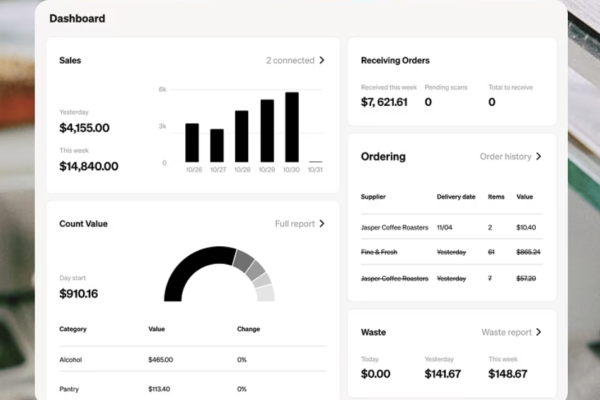The height and width of the screenshot is (400, 600).
Task: Select the 10/30 sales bar
Action: (x=292, y=127)
